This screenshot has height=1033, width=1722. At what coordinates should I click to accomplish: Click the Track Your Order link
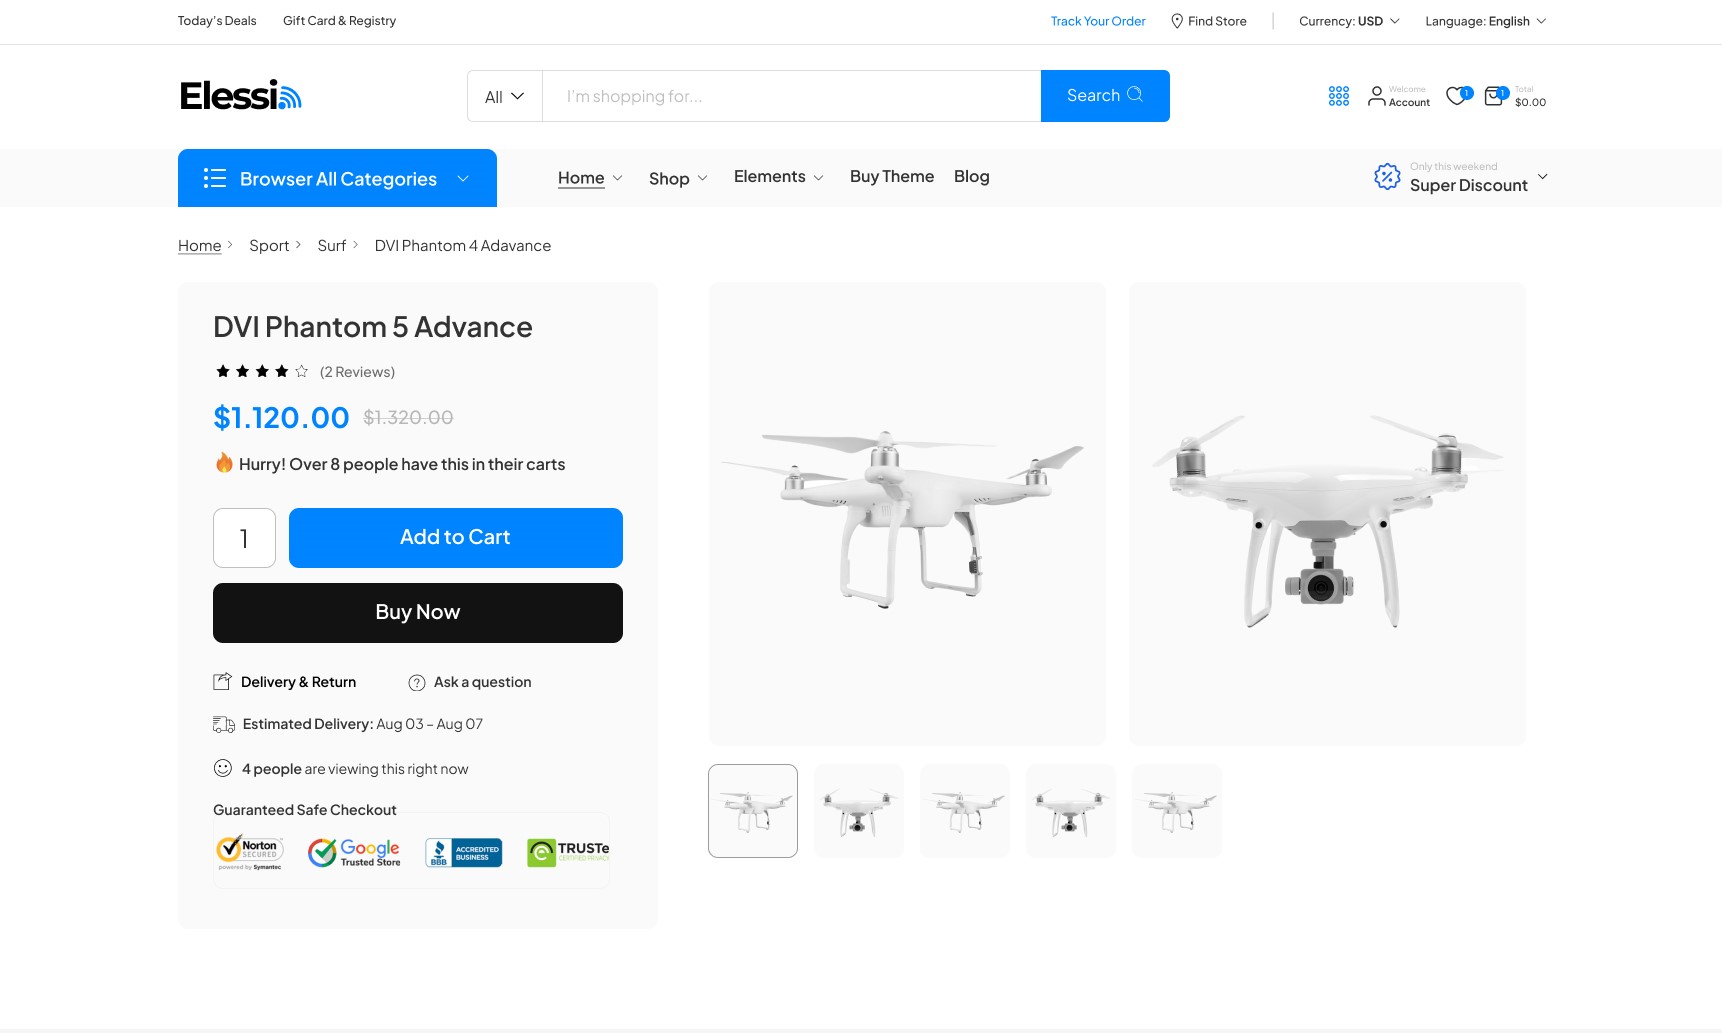coord(1098,21)
